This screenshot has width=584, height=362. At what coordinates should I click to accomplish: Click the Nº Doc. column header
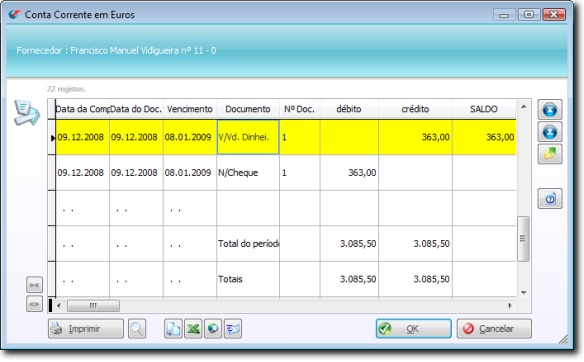pyautogui.click(x=299, y=109)
